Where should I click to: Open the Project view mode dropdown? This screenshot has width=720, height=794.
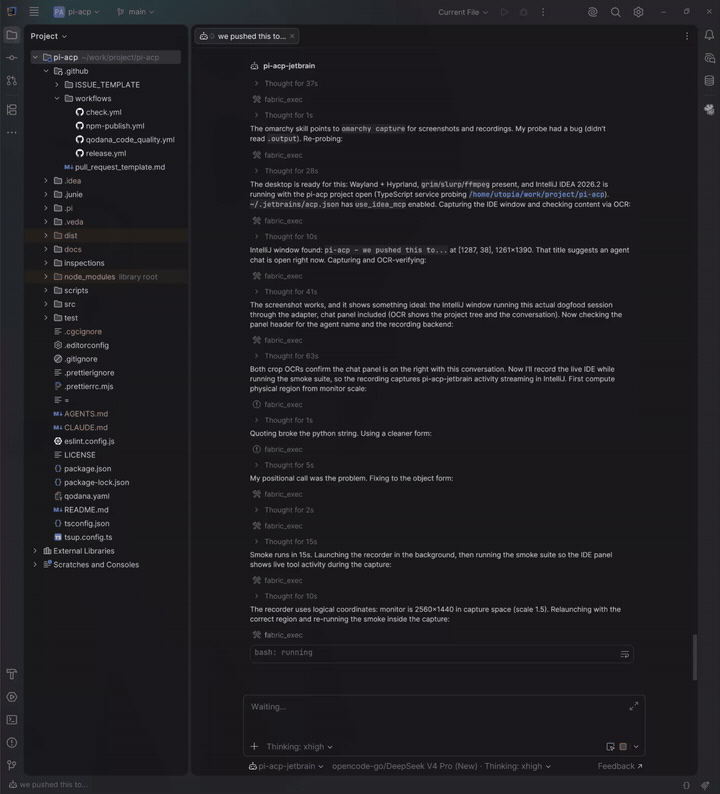pyautogui.click(x=49, y=36)
